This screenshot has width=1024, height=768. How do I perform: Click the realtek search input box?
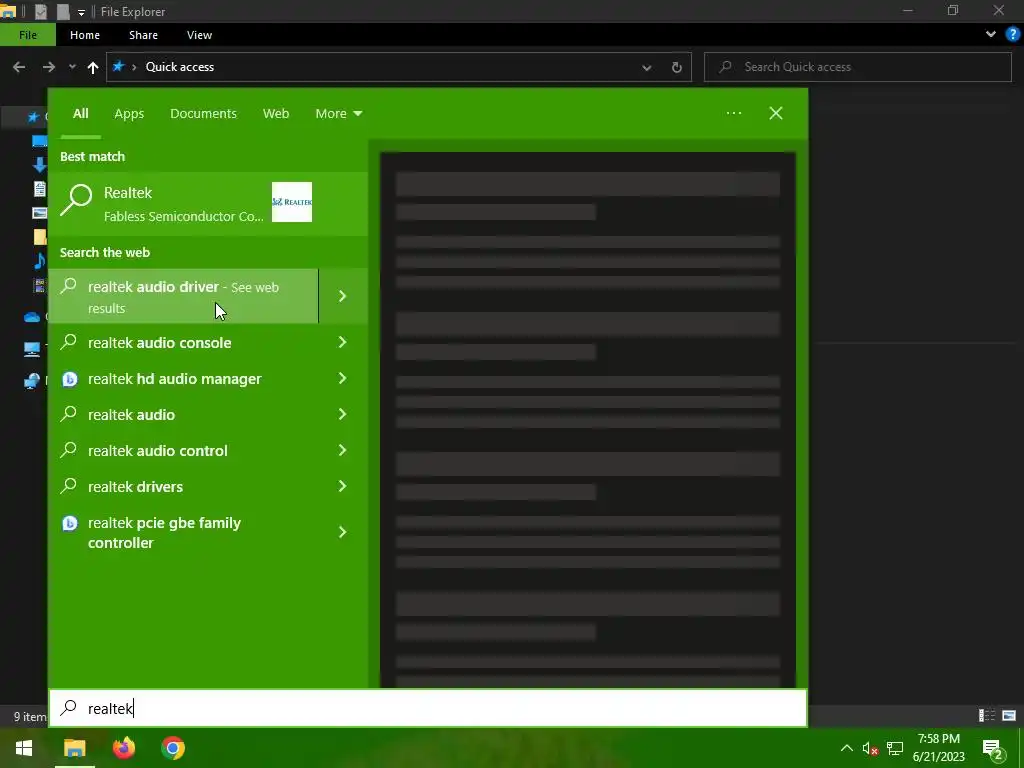click(428, 708)
